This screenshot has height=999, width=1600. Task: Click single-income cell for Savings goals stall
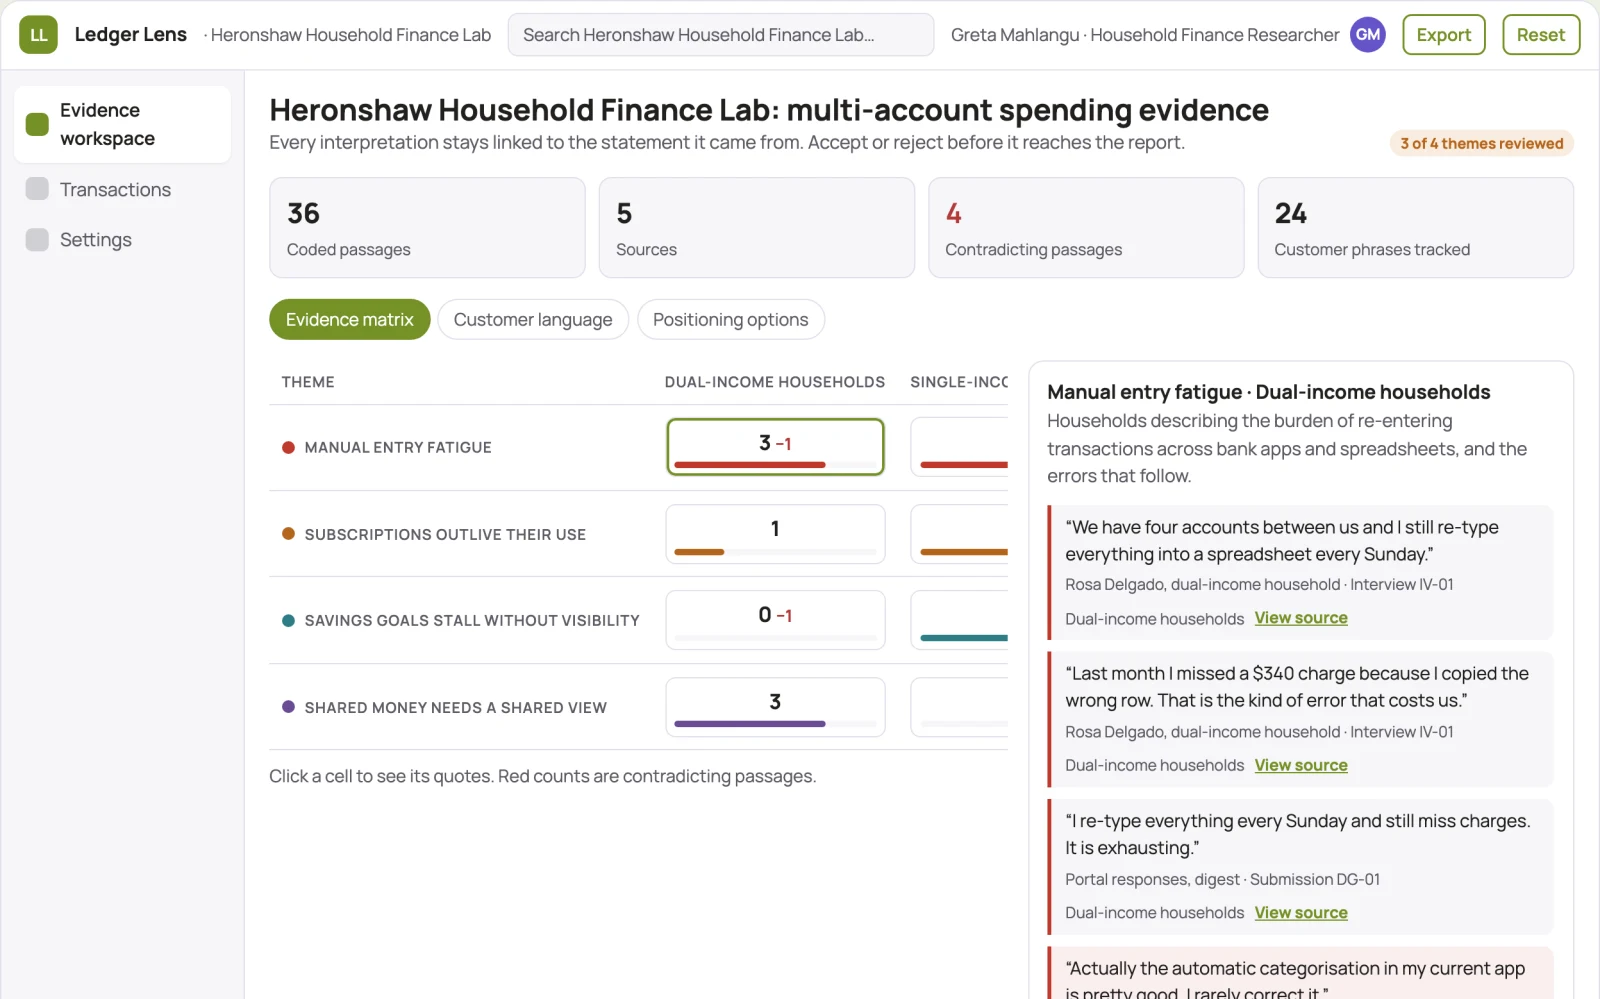click(x=959, y=620)
